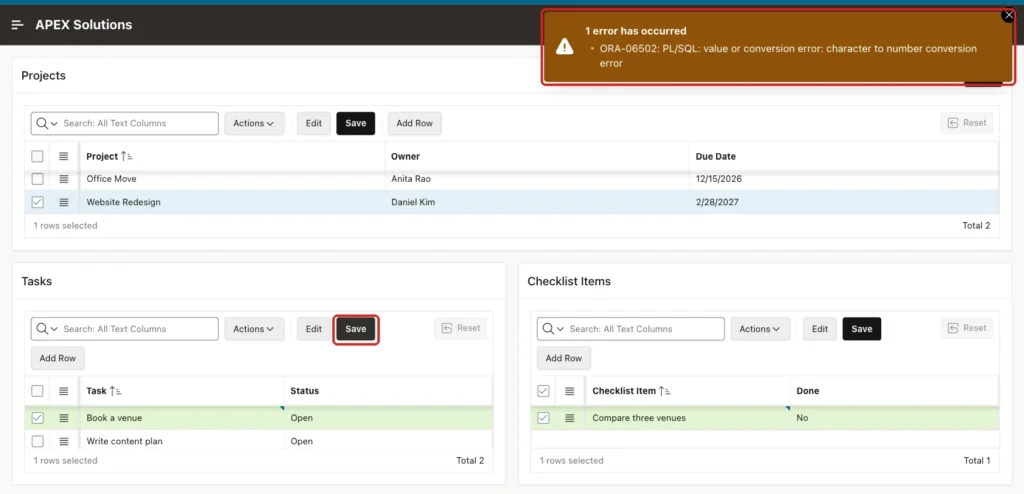Open row actions menu for Book a venue

(63, 418)
